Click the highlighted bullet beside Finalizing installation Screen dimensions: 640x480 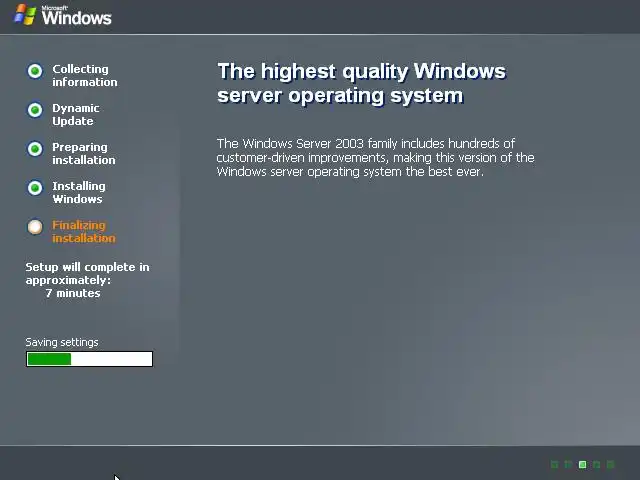[35, 227]
